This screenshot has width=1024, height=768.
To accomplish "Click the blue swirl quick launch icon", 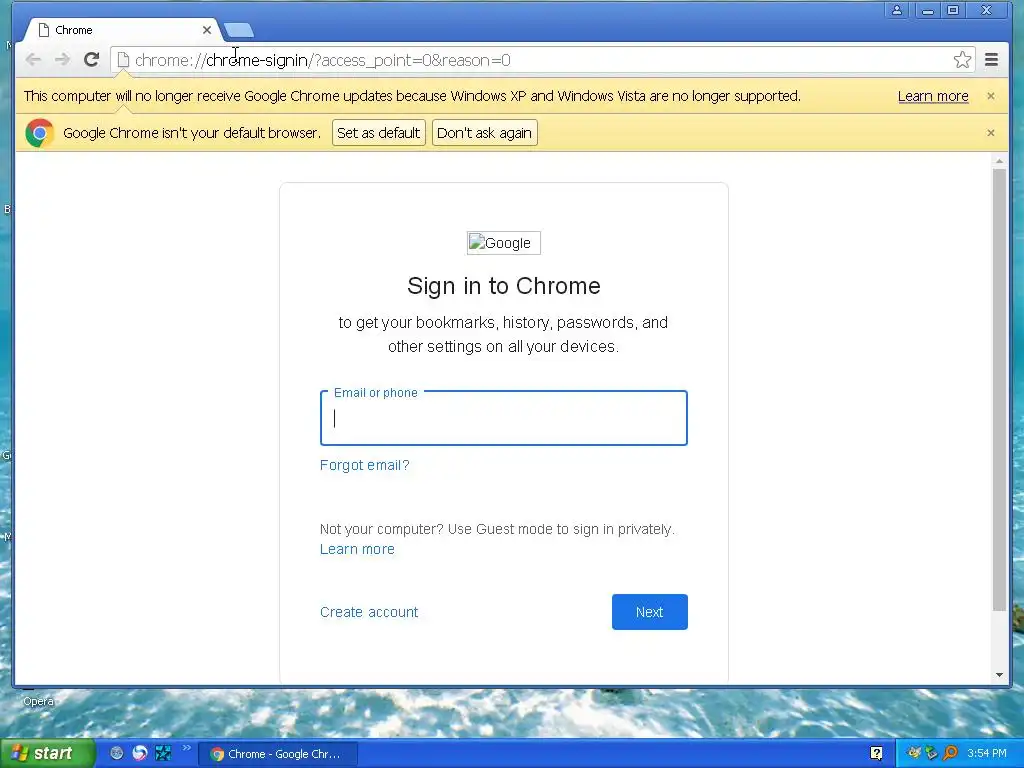I will click(x=140, y=753).
